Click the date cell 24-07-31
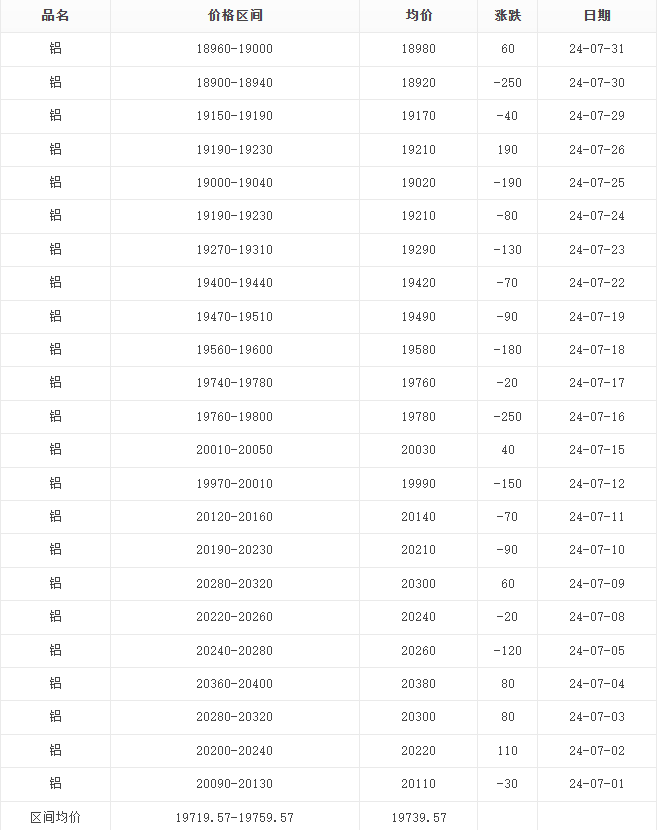 click(x=596, y=49)
